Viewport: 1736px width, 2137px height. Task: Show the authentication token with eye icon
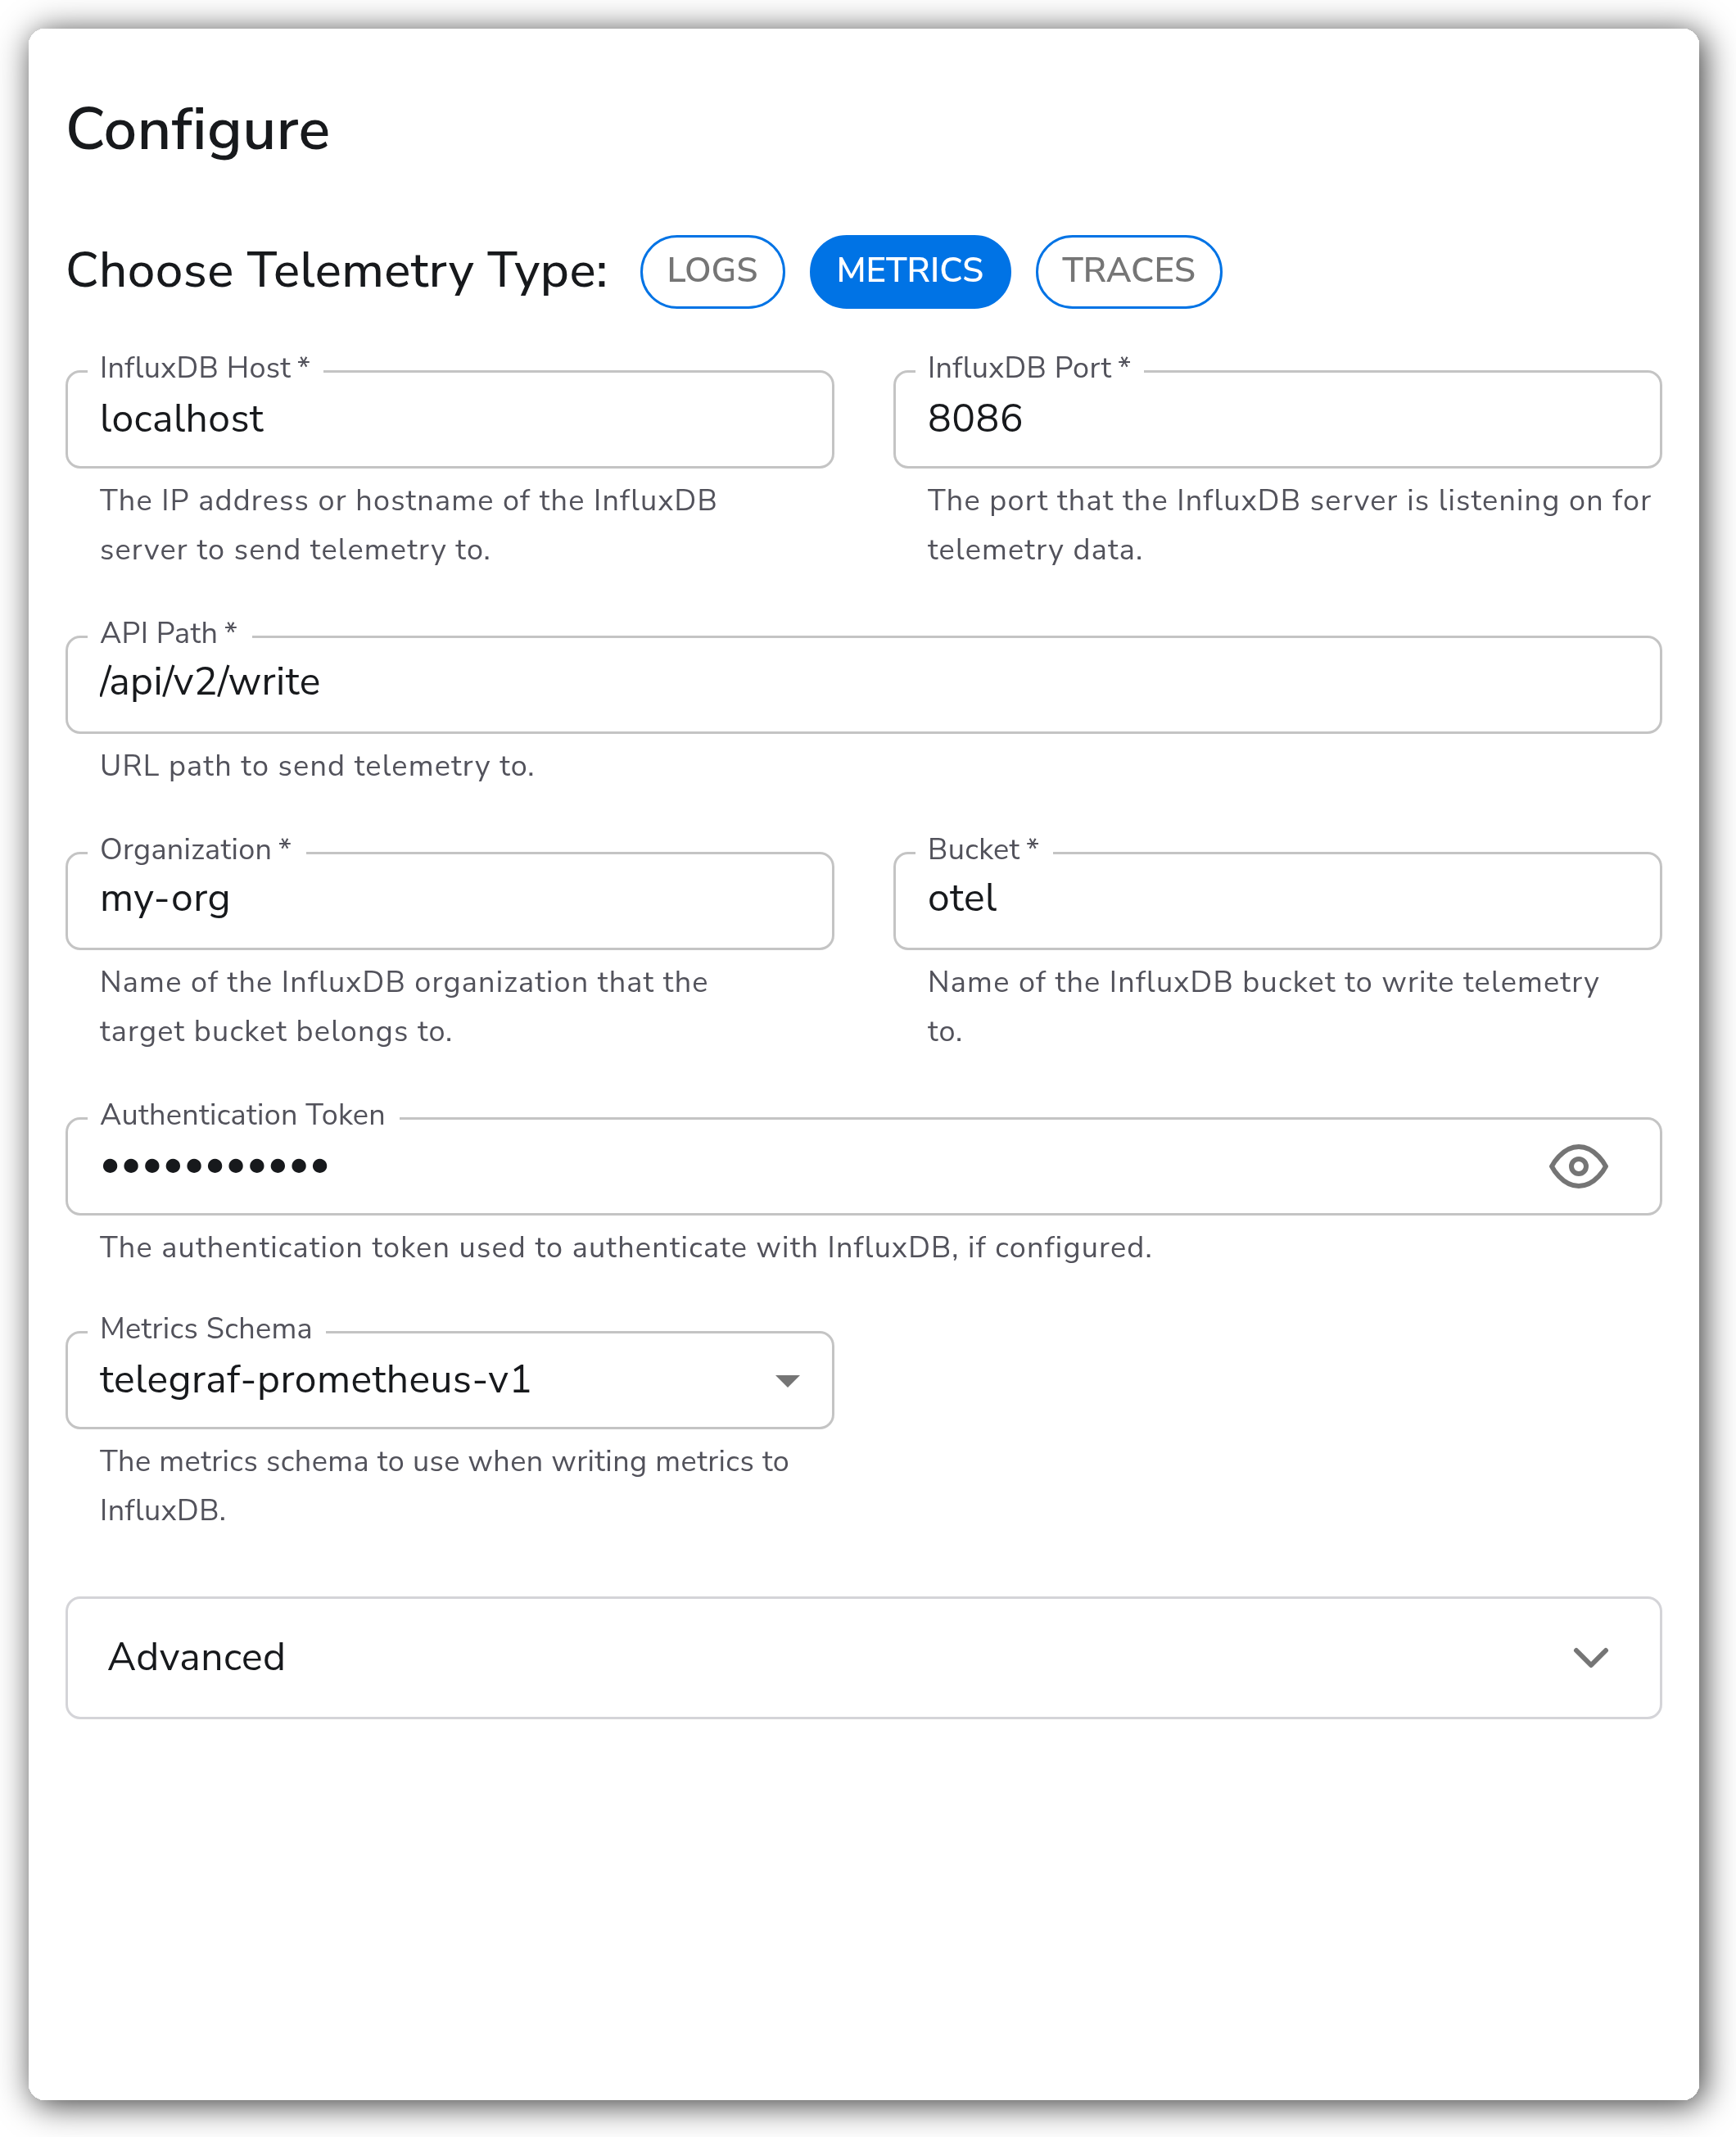coord(1577,1166)
